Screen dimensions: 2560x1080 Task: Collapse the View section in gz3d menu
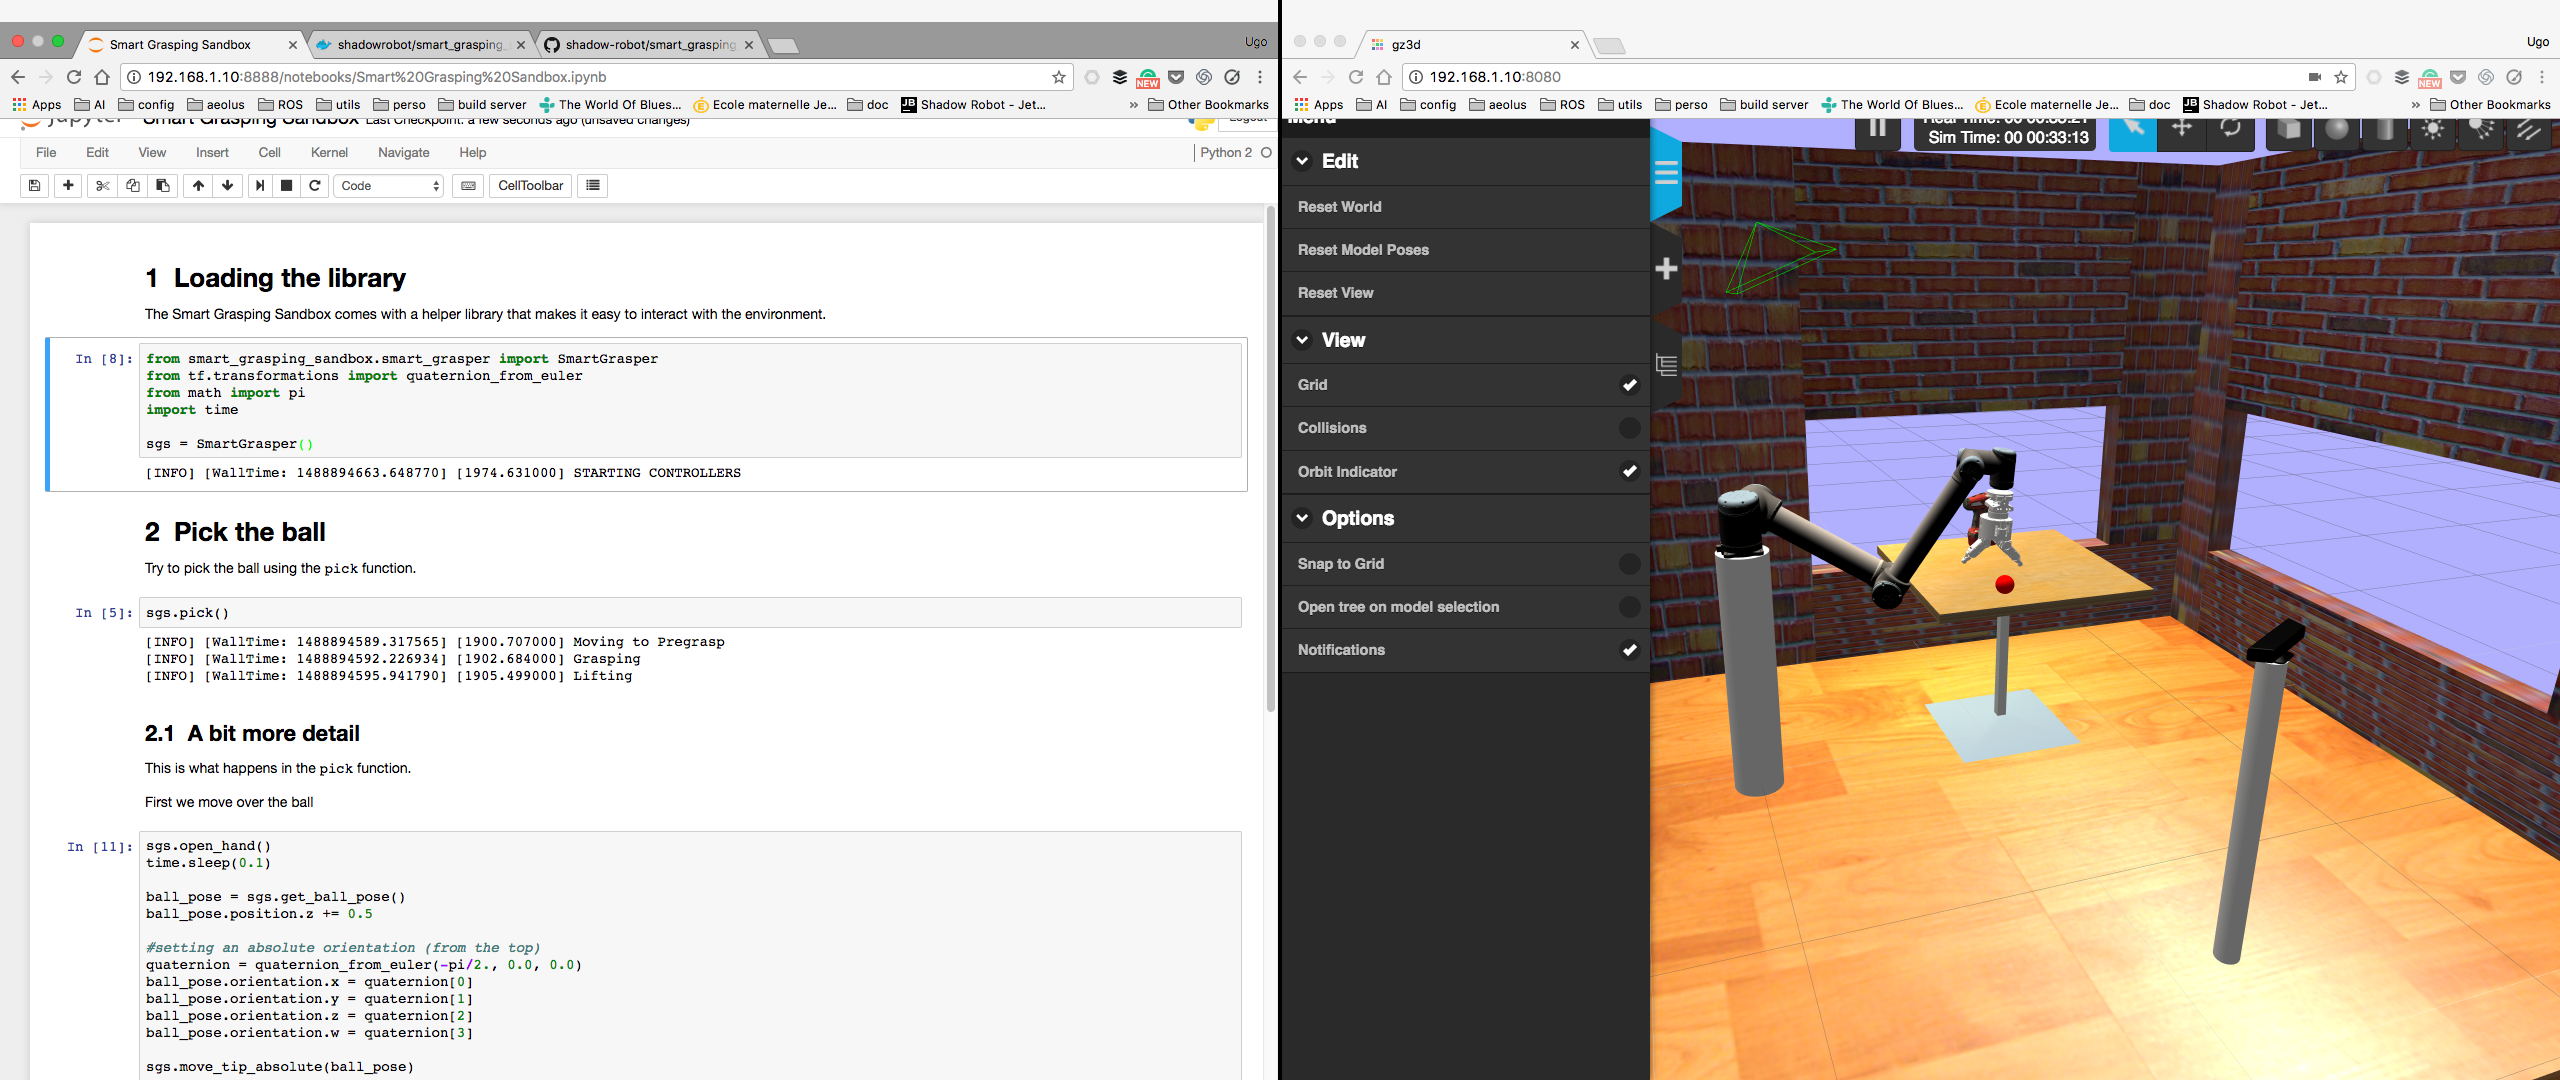[x=1465, y=340]
